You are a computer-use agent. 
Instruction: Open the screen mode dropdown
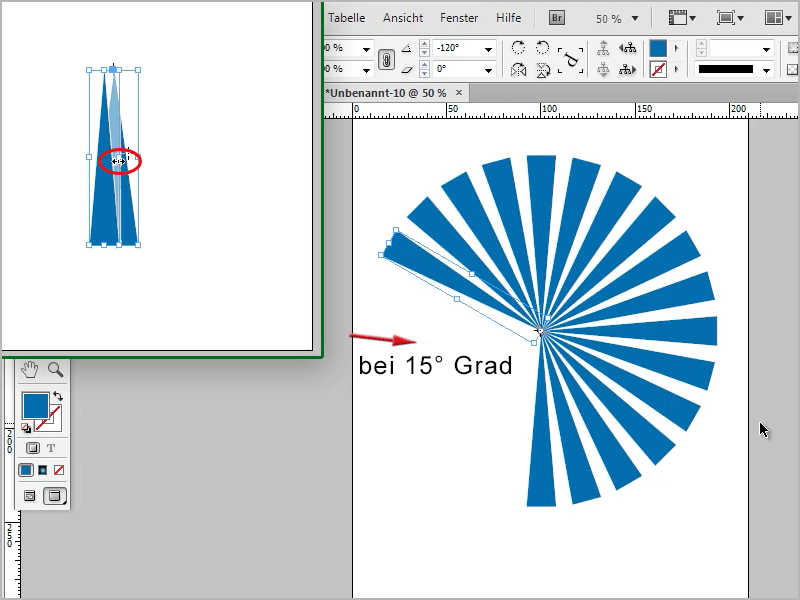[x=730, y=18]
